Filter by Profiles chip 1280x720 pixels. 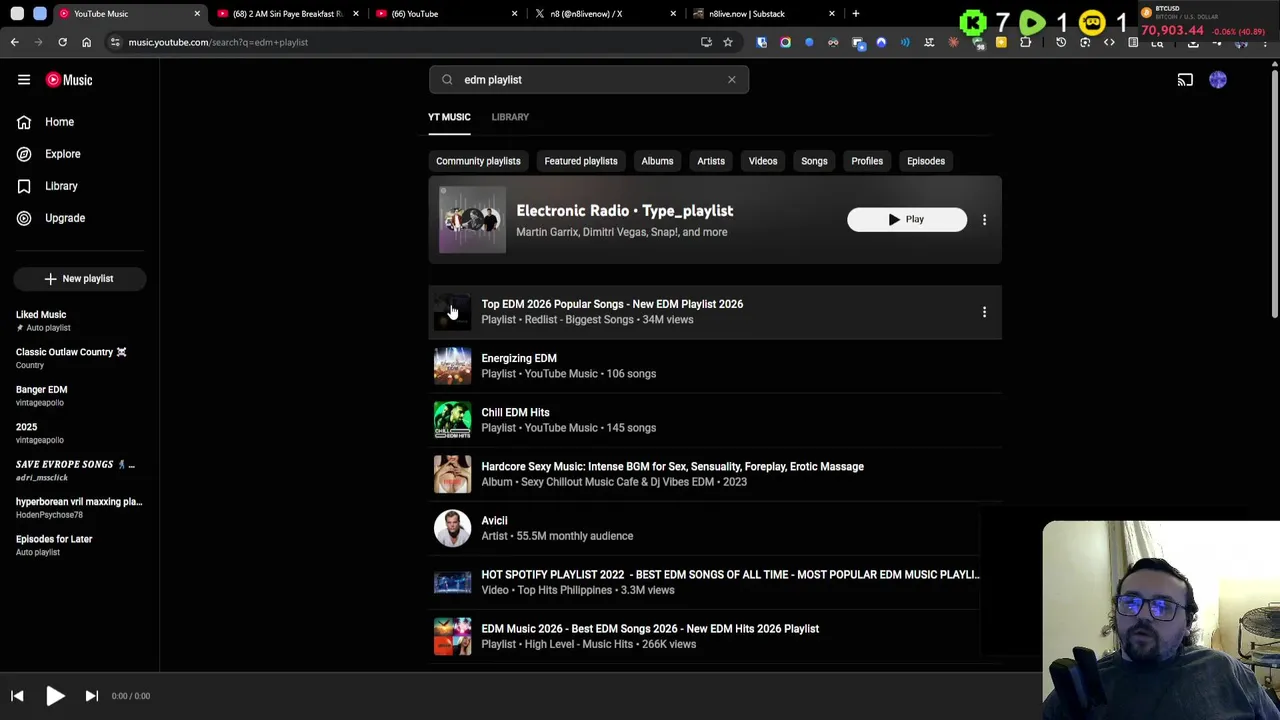click(867, 161)
